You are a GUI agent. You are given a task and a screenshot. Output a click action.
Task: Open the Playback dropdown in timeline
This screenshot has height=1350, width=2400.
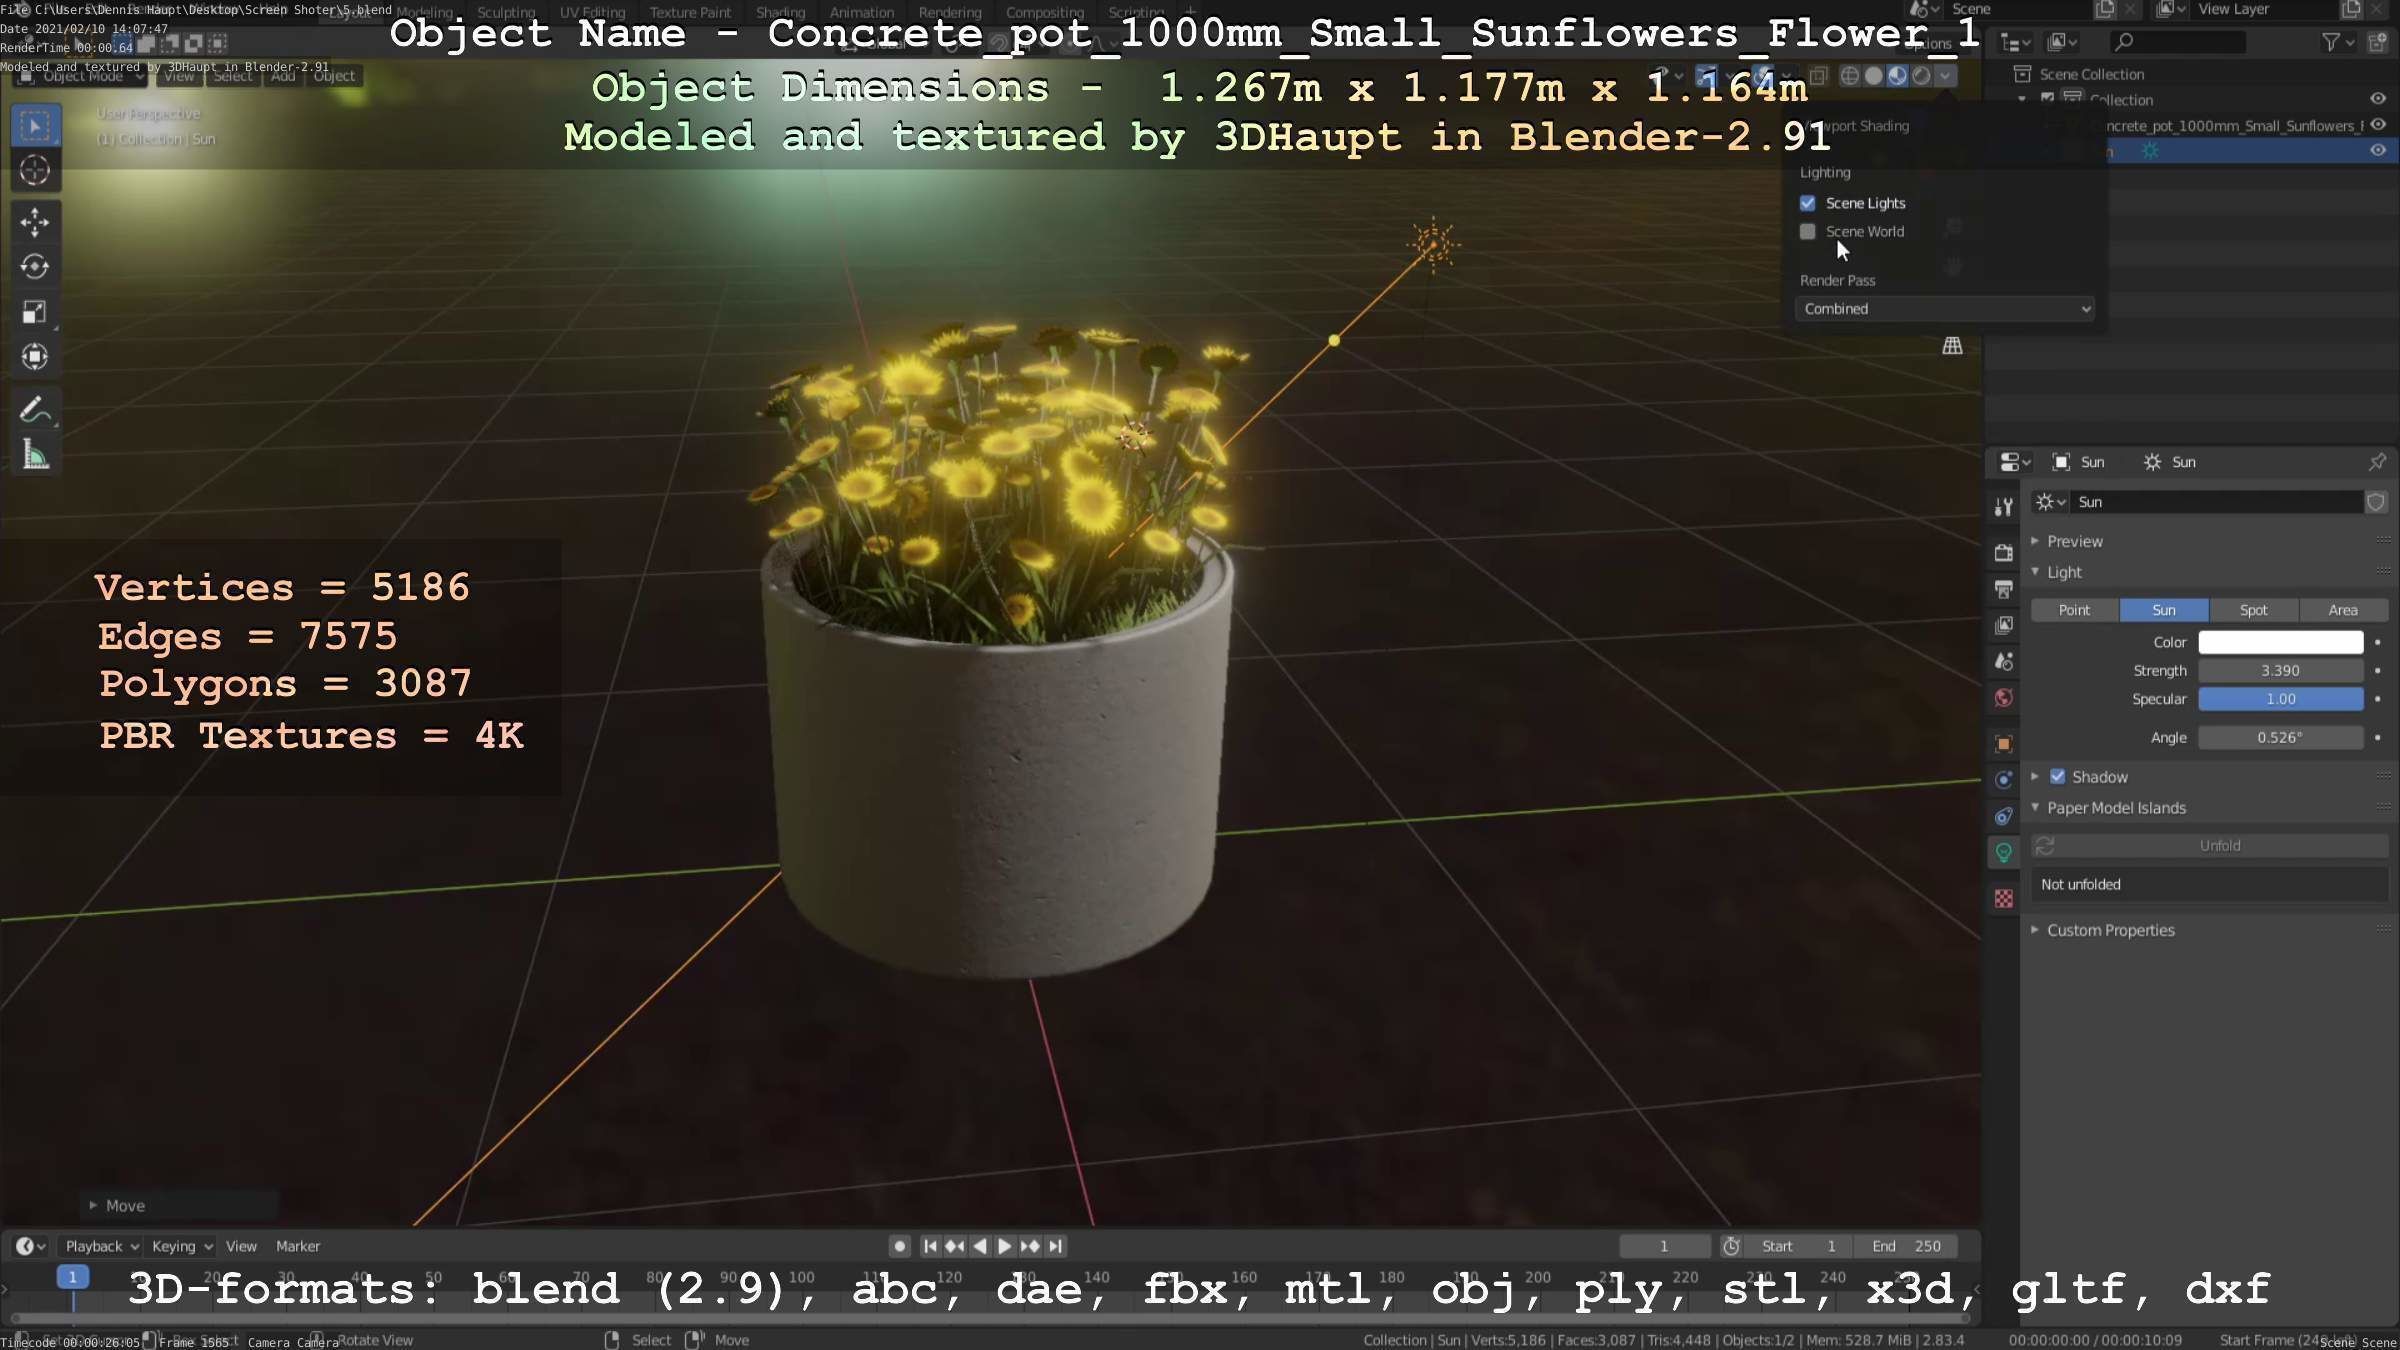click(102, 1246)
